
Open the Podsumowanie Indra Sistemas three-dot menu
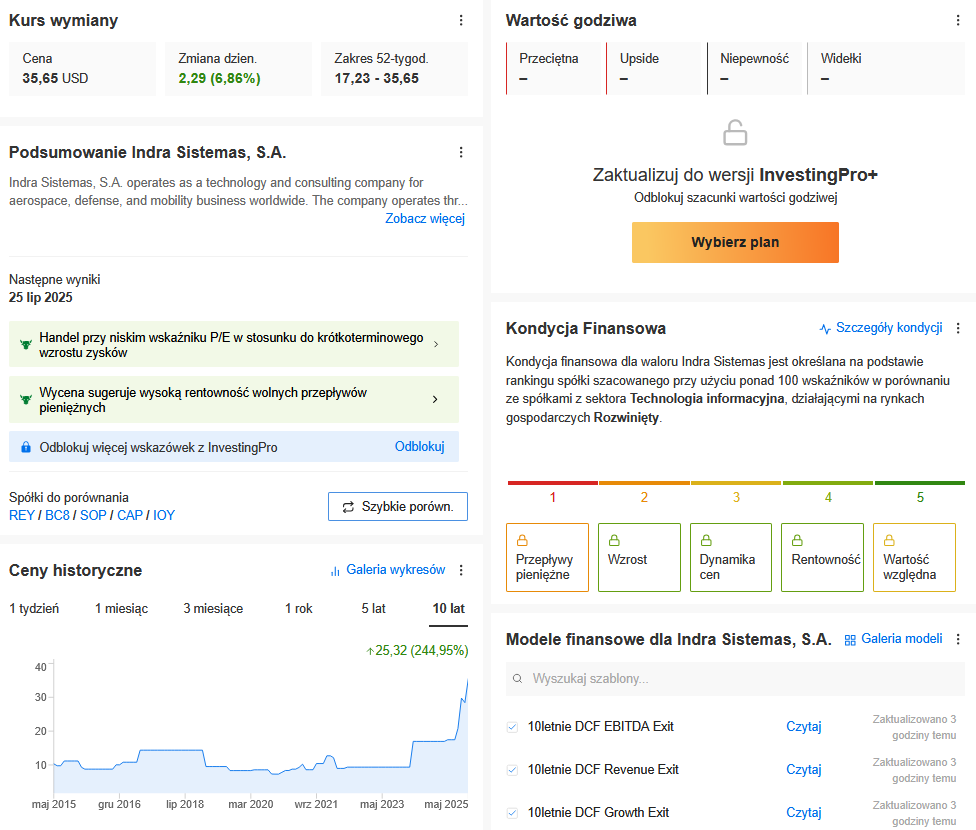coord(461,153)
